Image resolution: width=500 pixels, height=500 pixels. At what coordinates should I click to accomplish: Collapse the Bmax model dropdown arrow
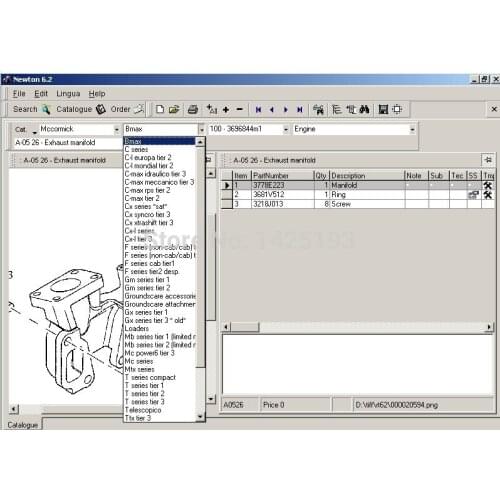201,129
